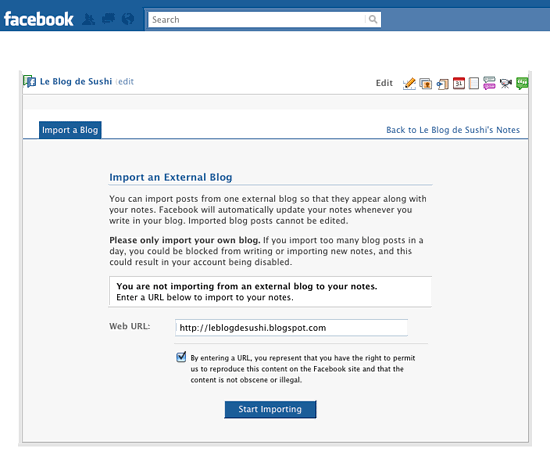Open messages icon in Facebook header

[108, 19]
